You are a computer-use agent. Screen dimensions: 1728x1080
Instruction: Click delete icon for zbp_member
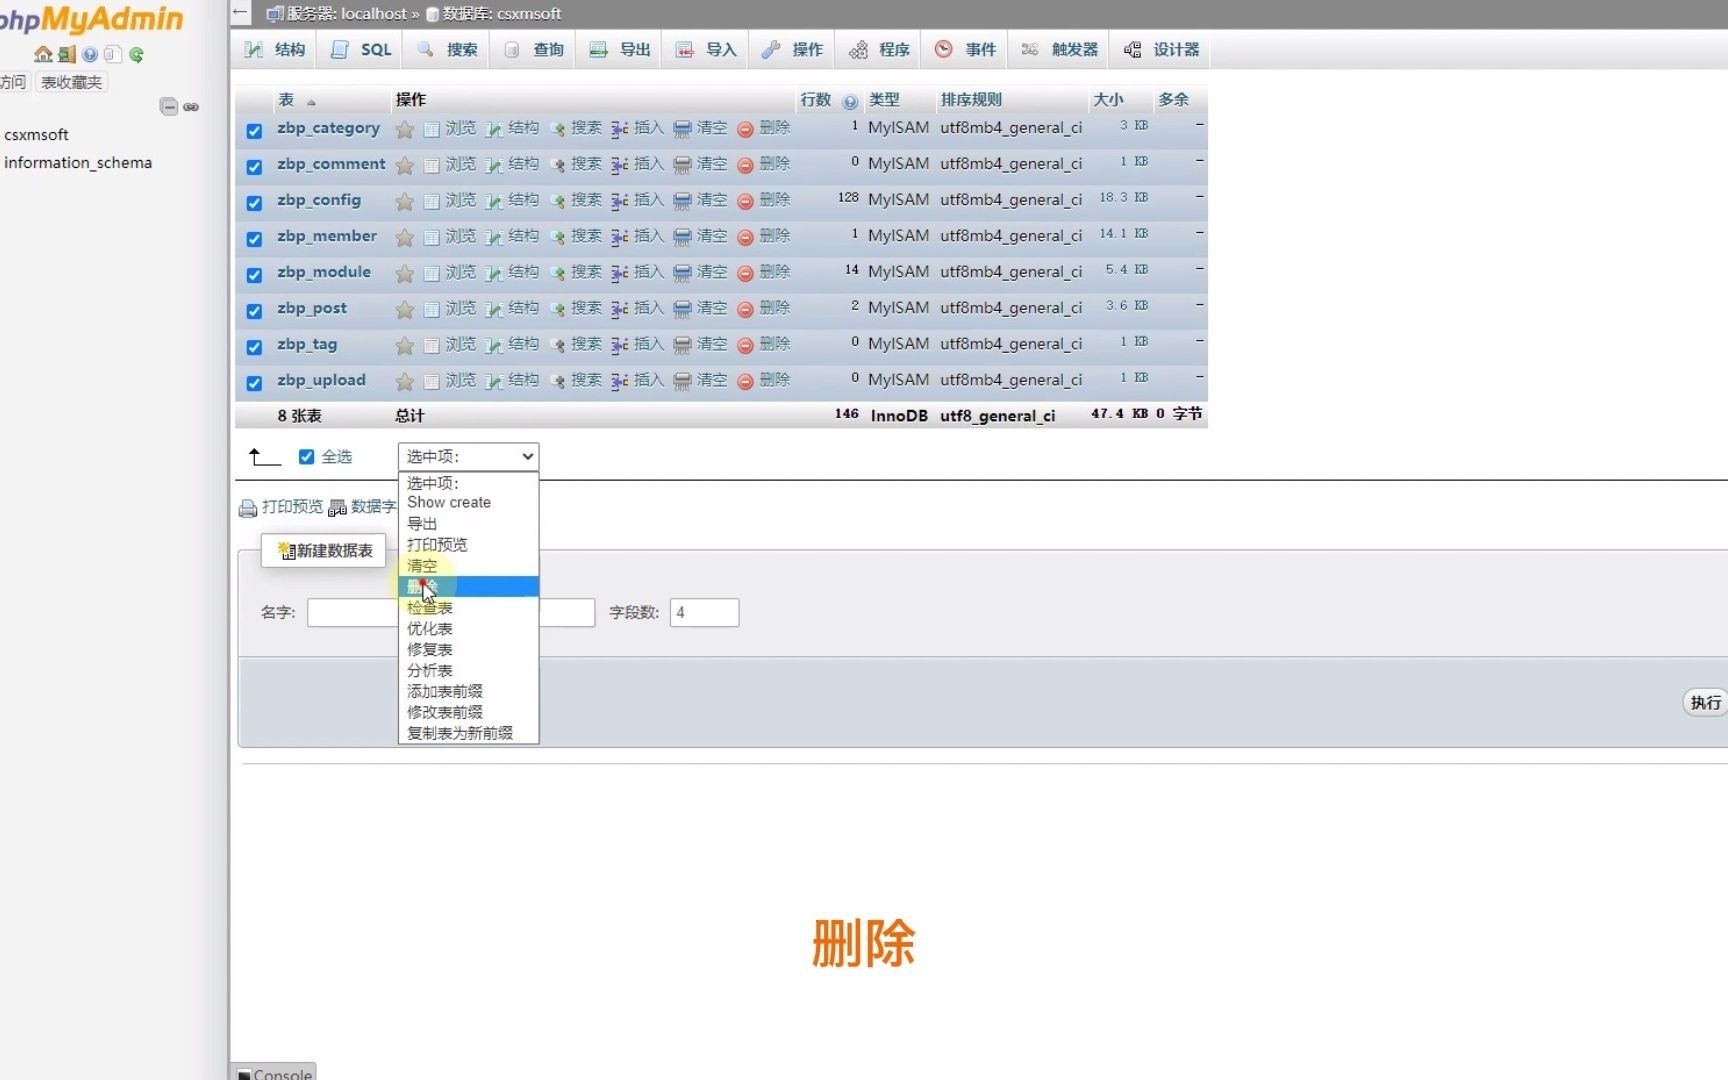(745, 237)
